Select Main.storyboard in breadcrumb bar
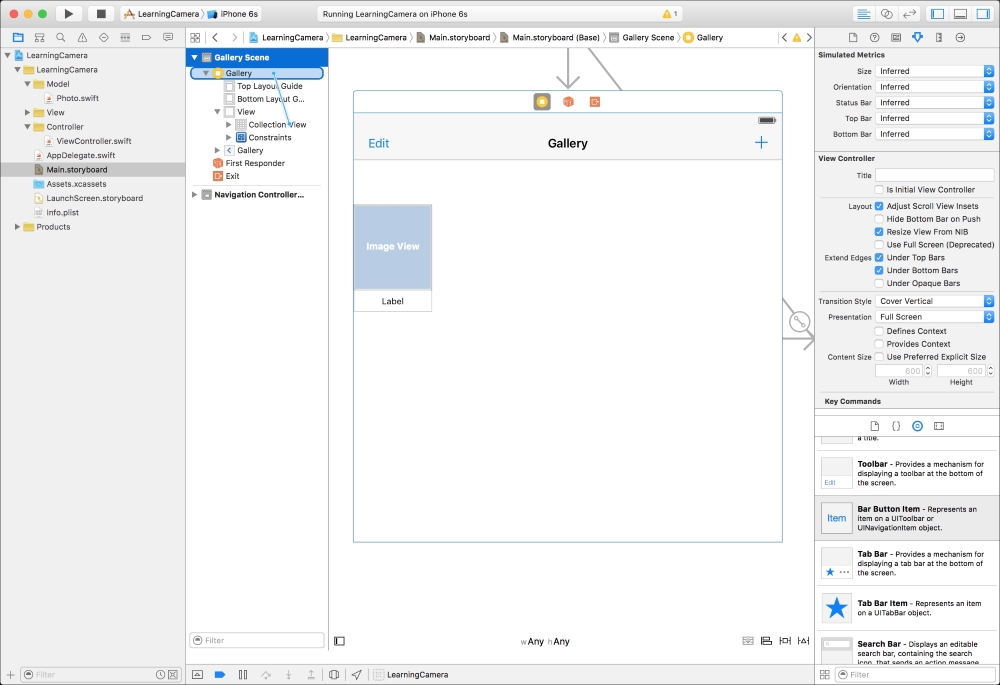 459,37
